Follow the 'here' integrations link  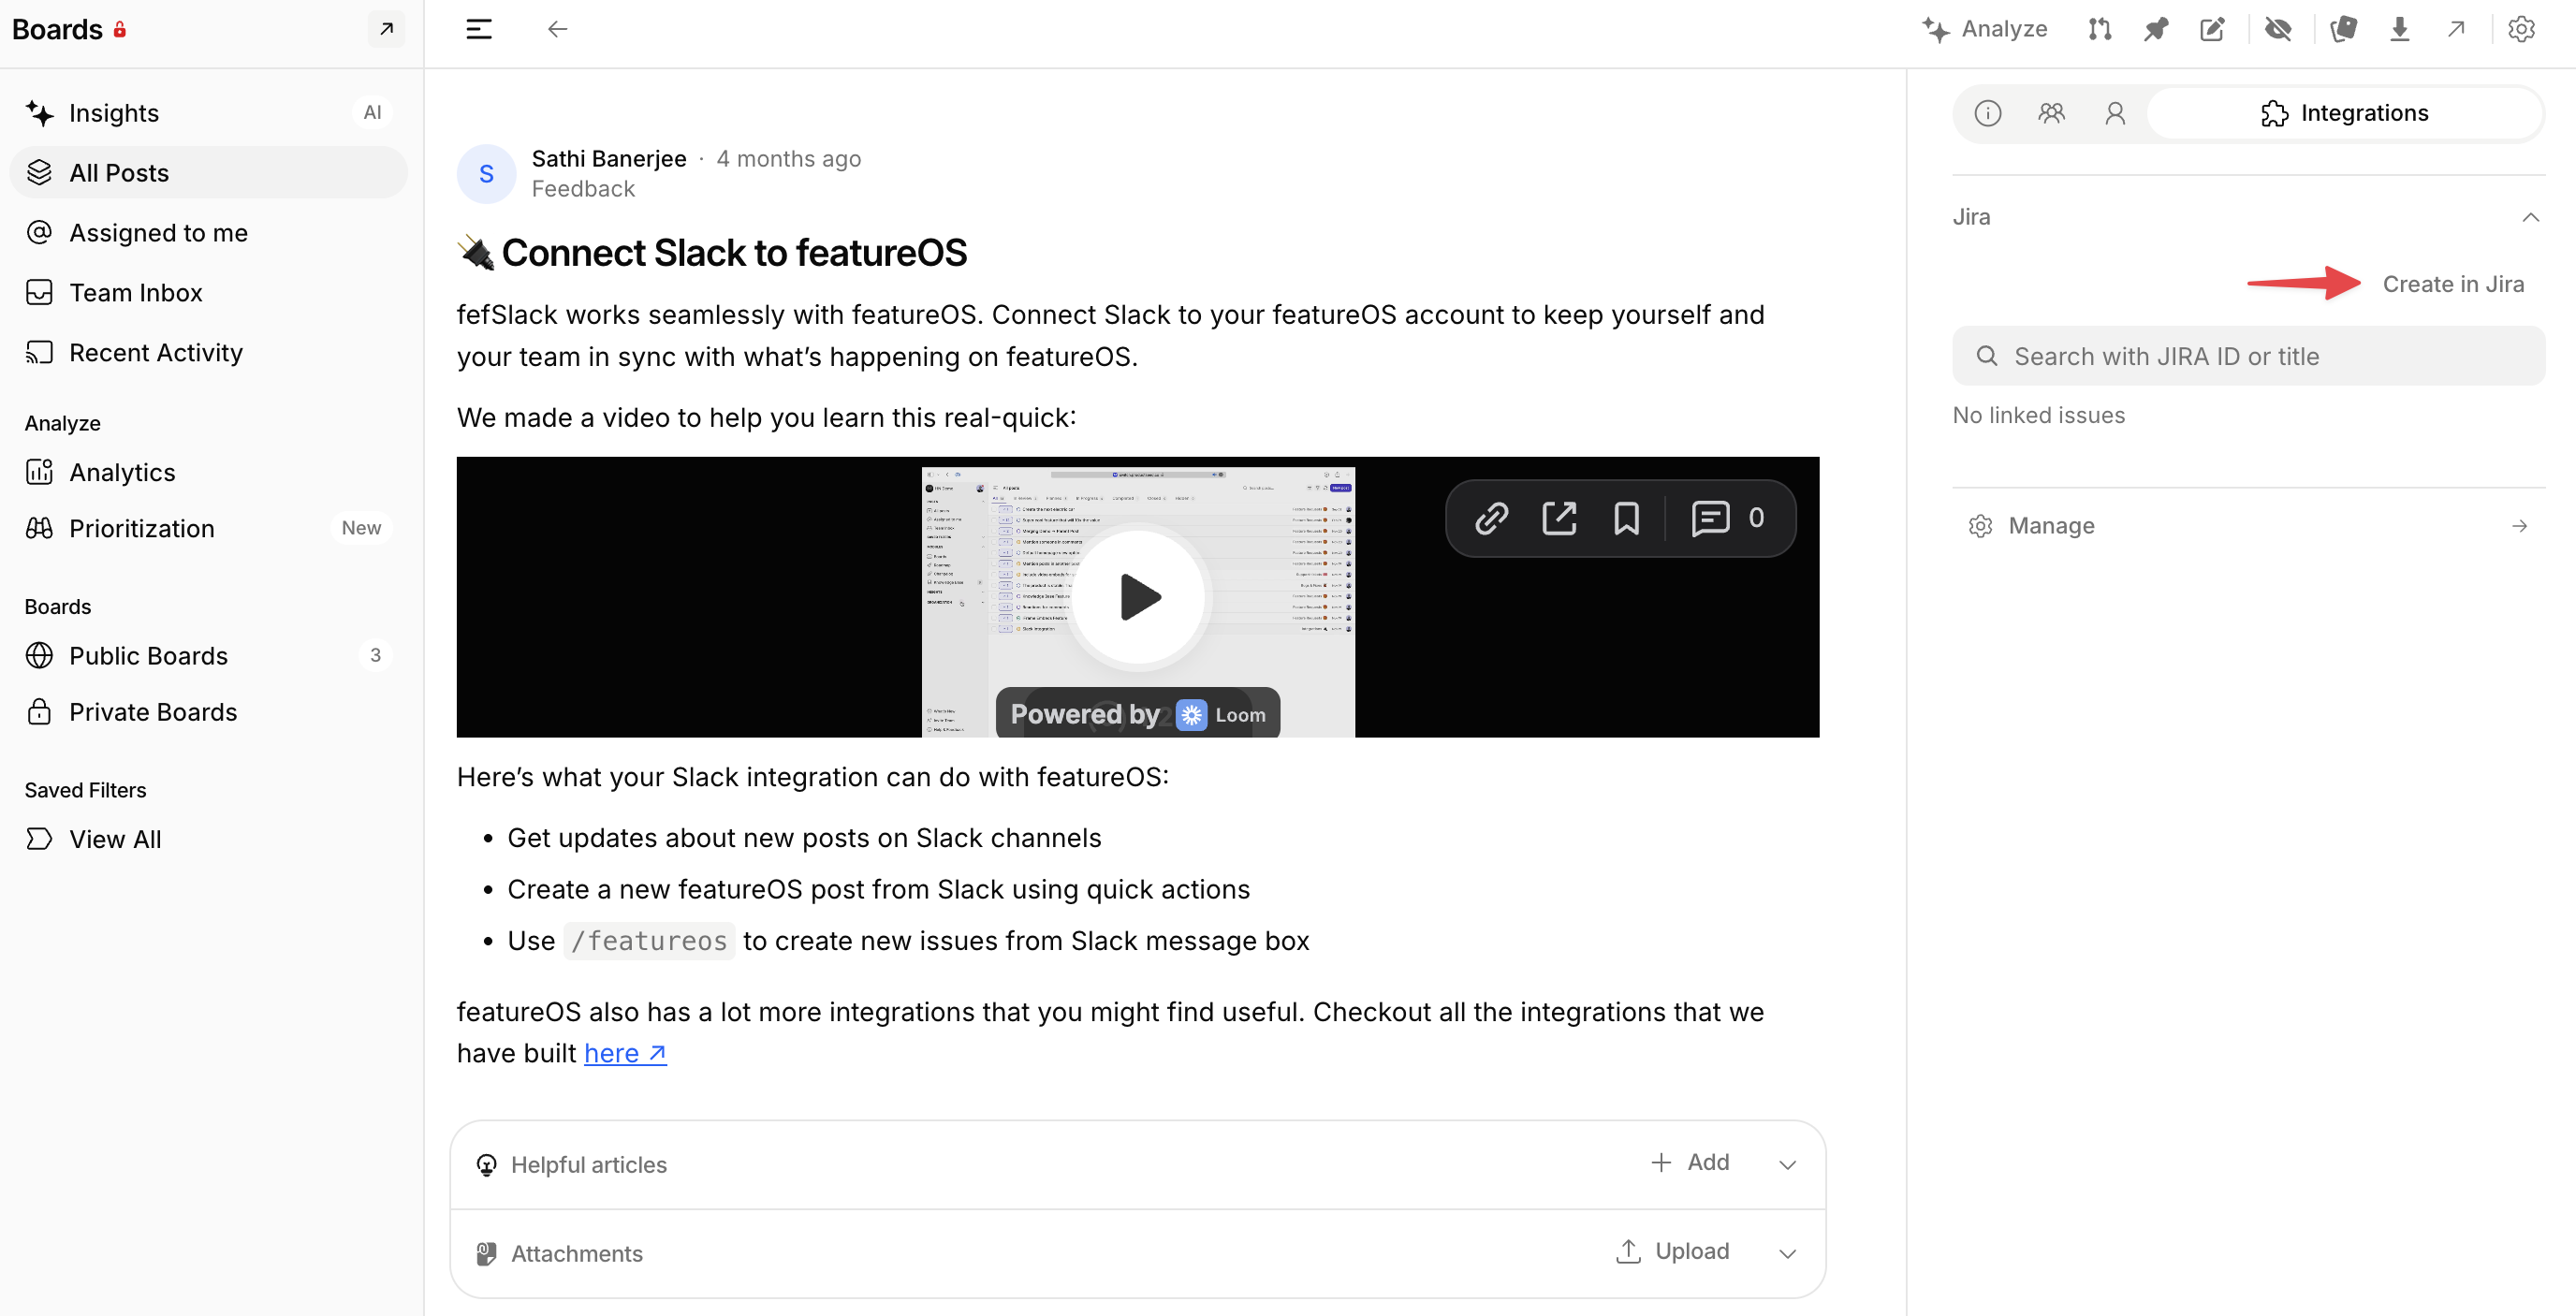point(625,1053)
